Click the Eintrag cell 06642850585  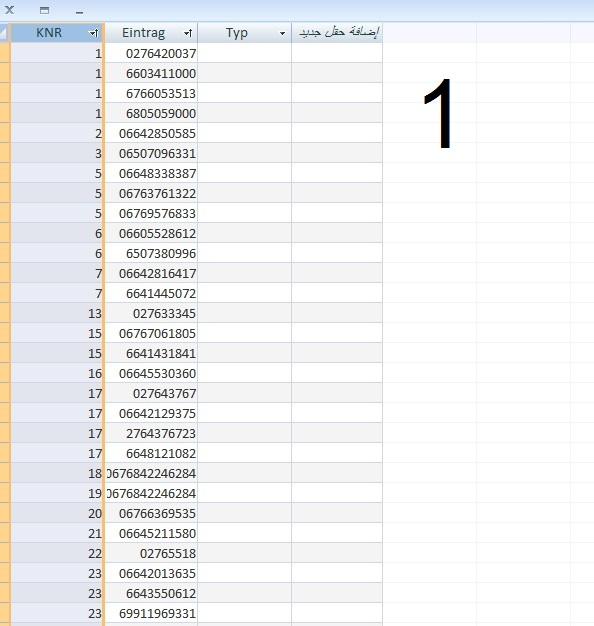[151, 133]
